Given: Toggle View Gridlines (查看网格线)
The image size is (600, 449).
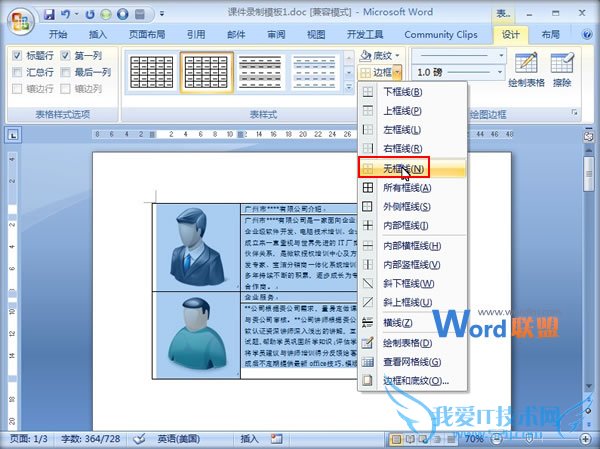Looking at the screenshot, I should click(x=412, y=362).
